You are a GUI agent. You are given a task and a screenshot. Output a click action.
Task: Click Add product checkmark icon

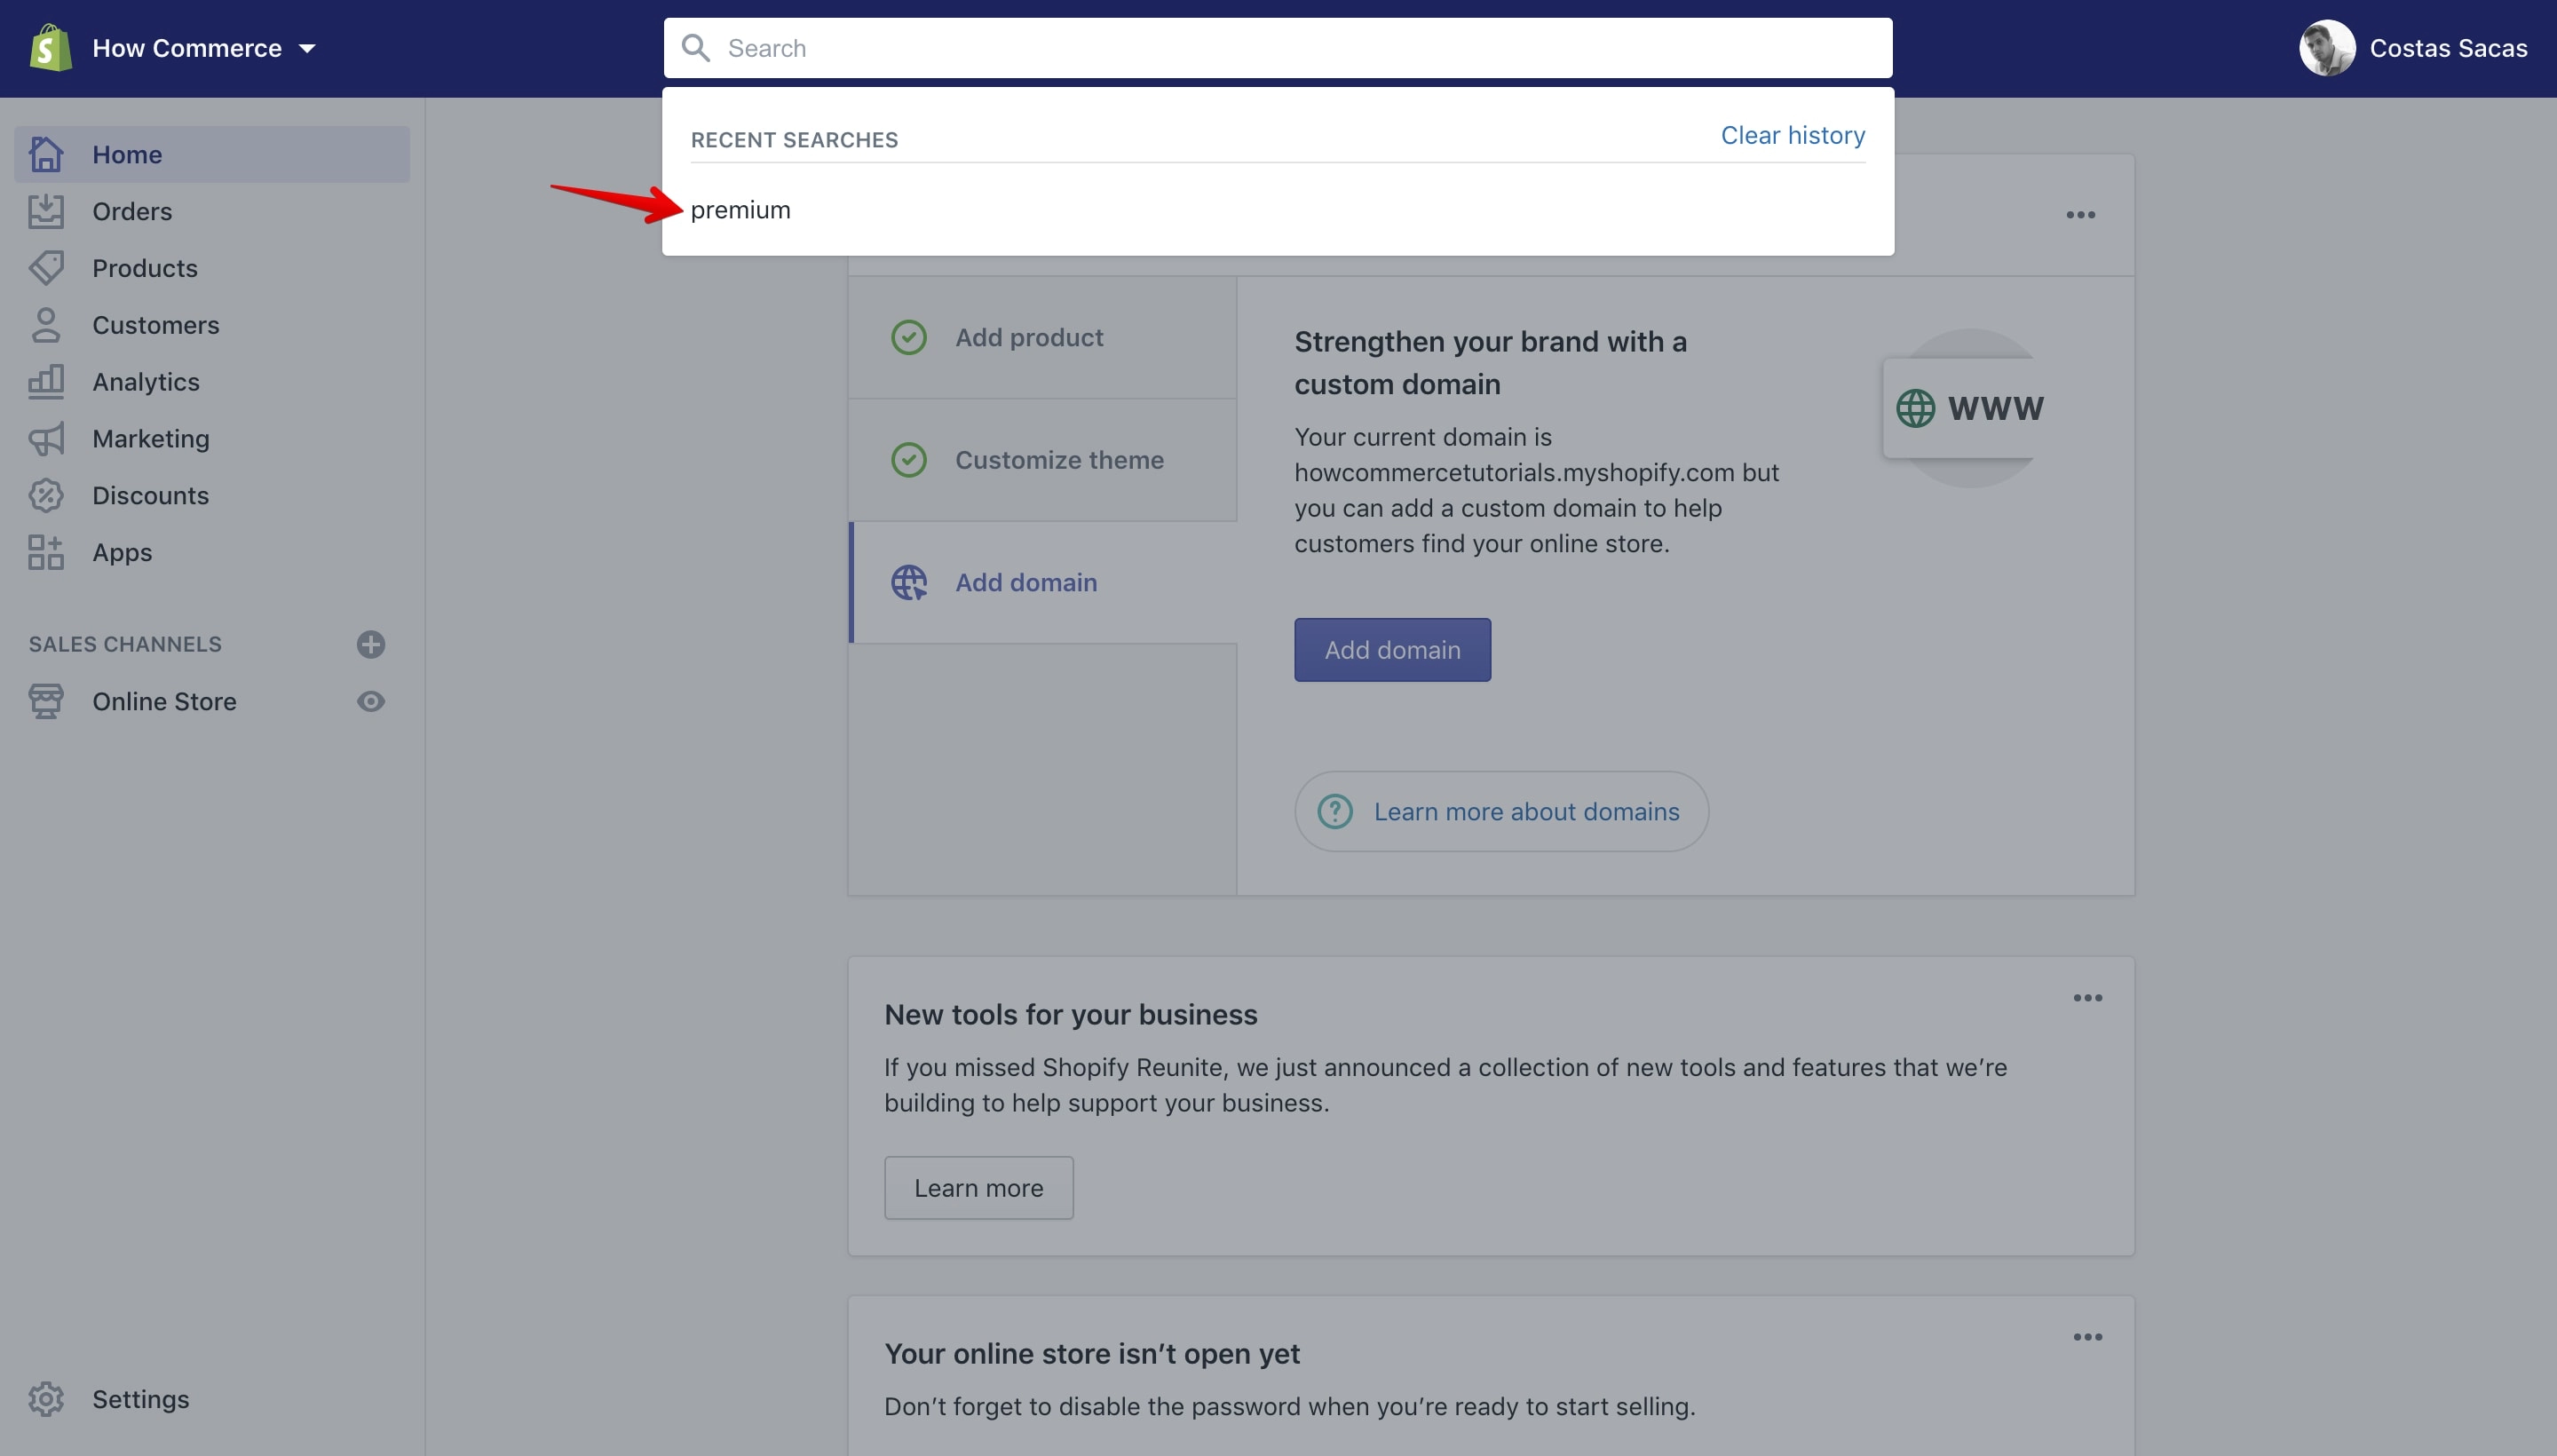908,337
